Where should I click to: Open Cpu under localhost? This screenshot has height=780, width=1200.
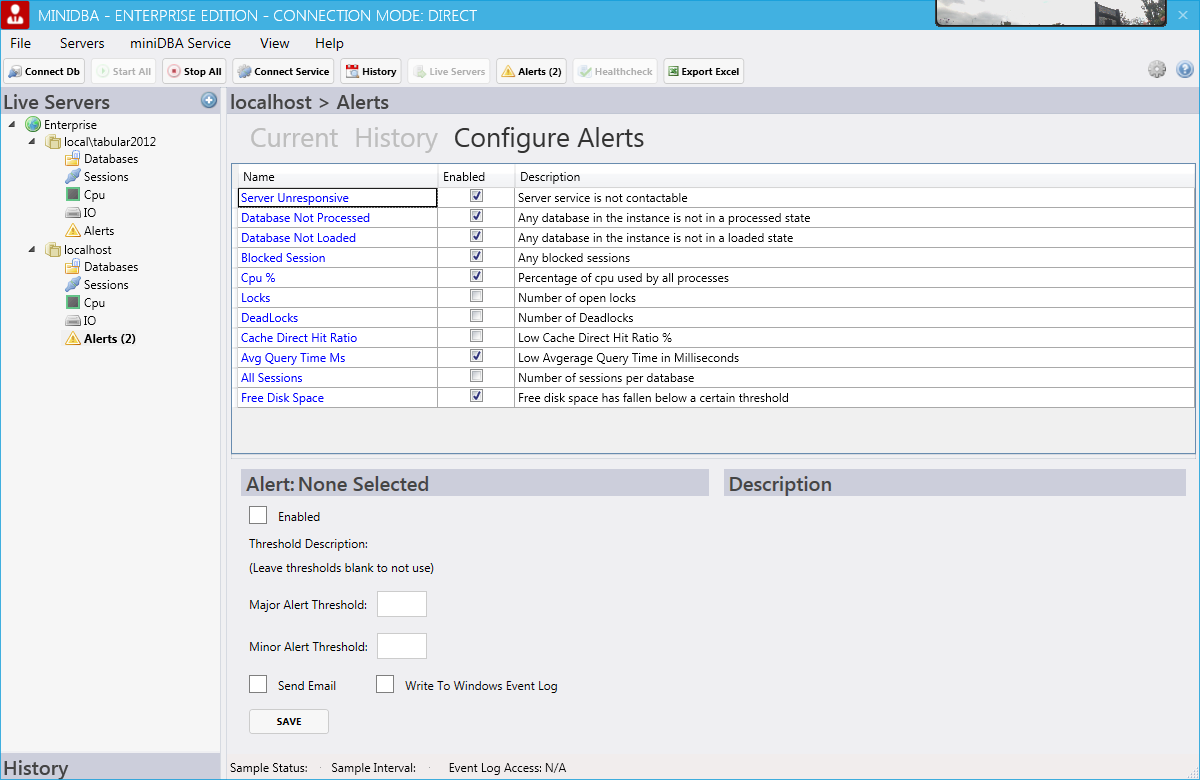tap(85, 303)
